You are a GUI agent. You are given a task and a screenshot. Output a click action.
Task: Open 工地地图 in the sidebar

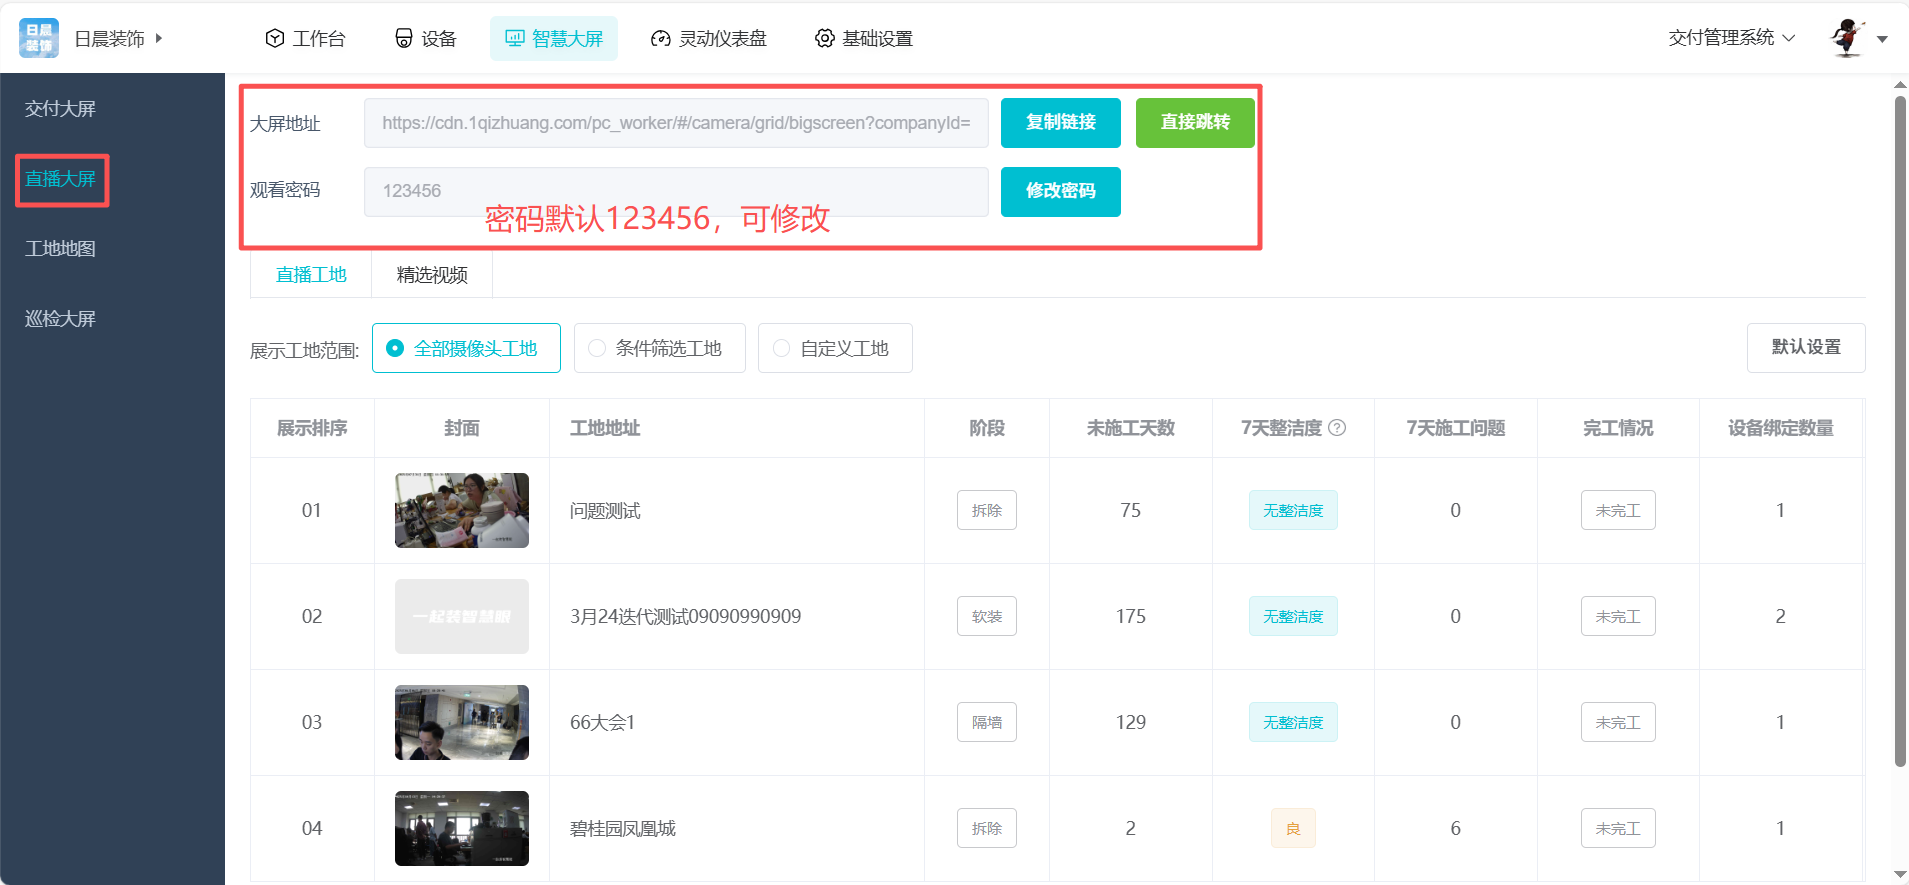click(x=60, y=249)
